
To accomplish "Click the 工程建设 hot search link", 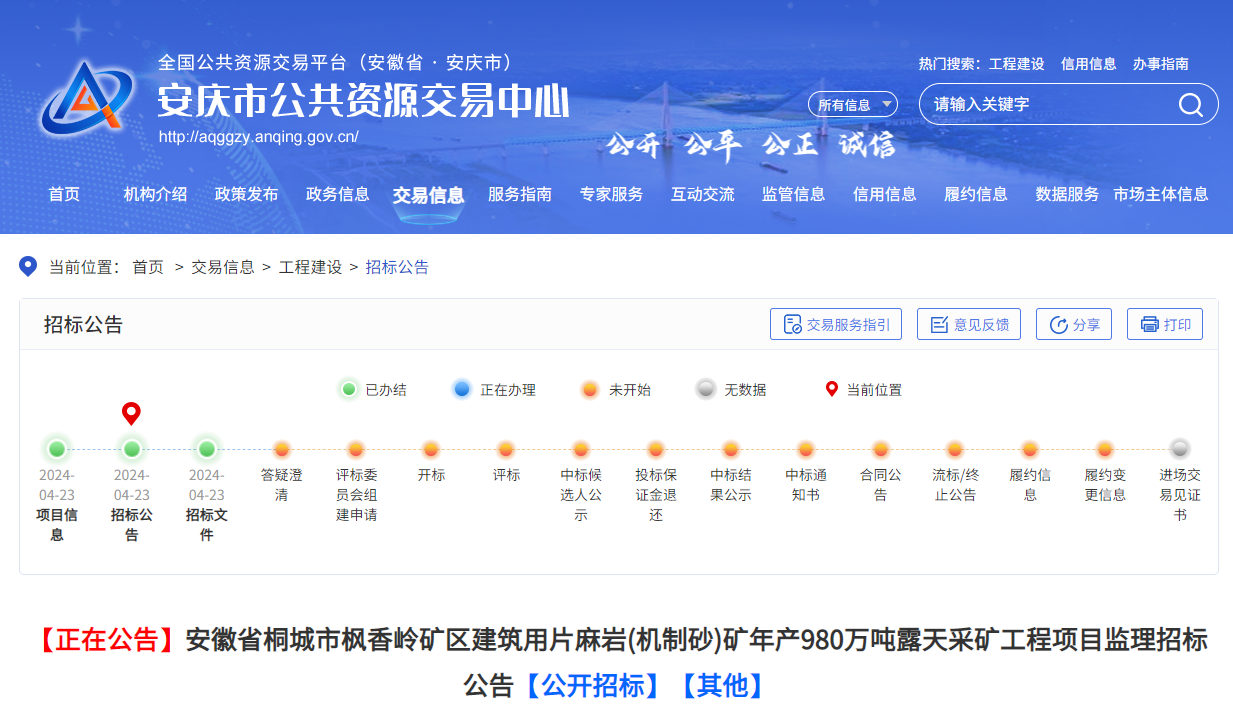I will coord(1016,64).
